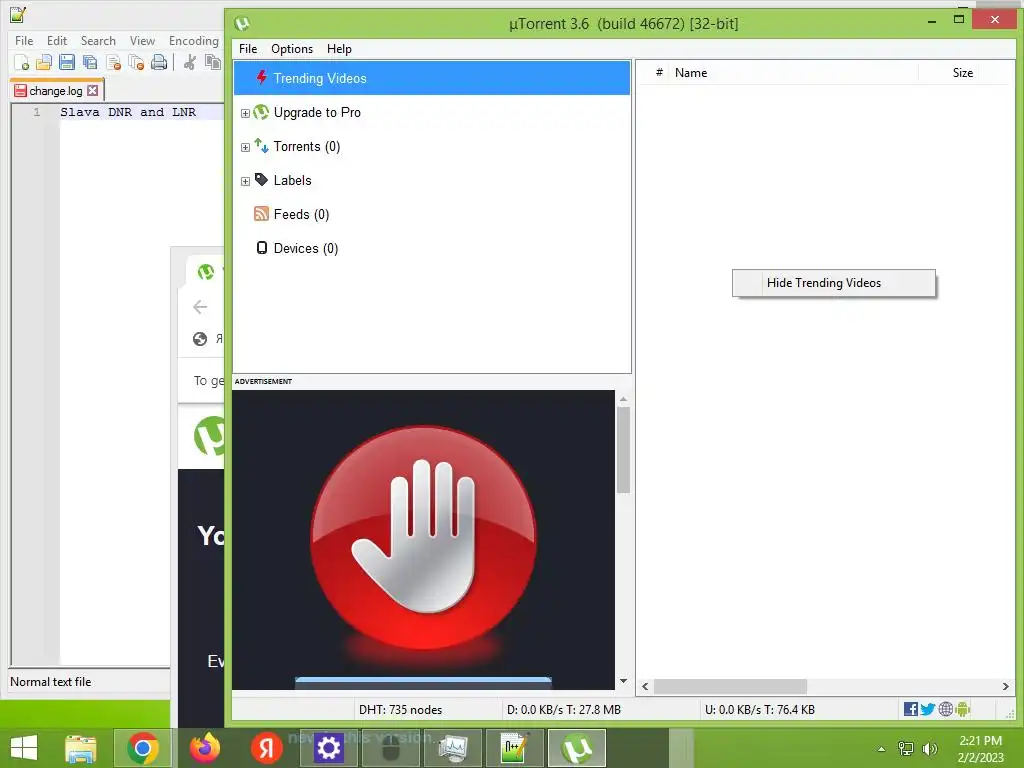1024x768 pixels.
Task: Click the Trending Videos lightning icon
Action: point(261,78)
